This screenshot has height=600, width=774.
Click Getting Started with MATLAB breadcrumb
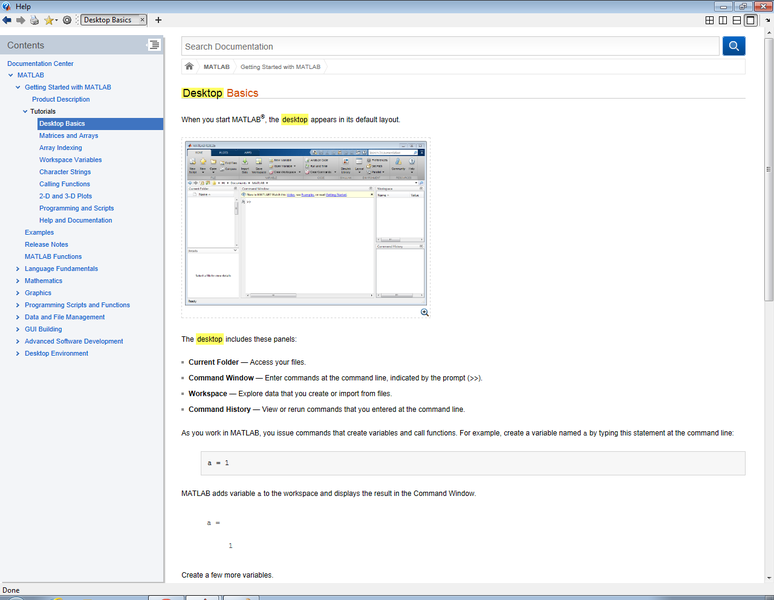tap(280, 67)
